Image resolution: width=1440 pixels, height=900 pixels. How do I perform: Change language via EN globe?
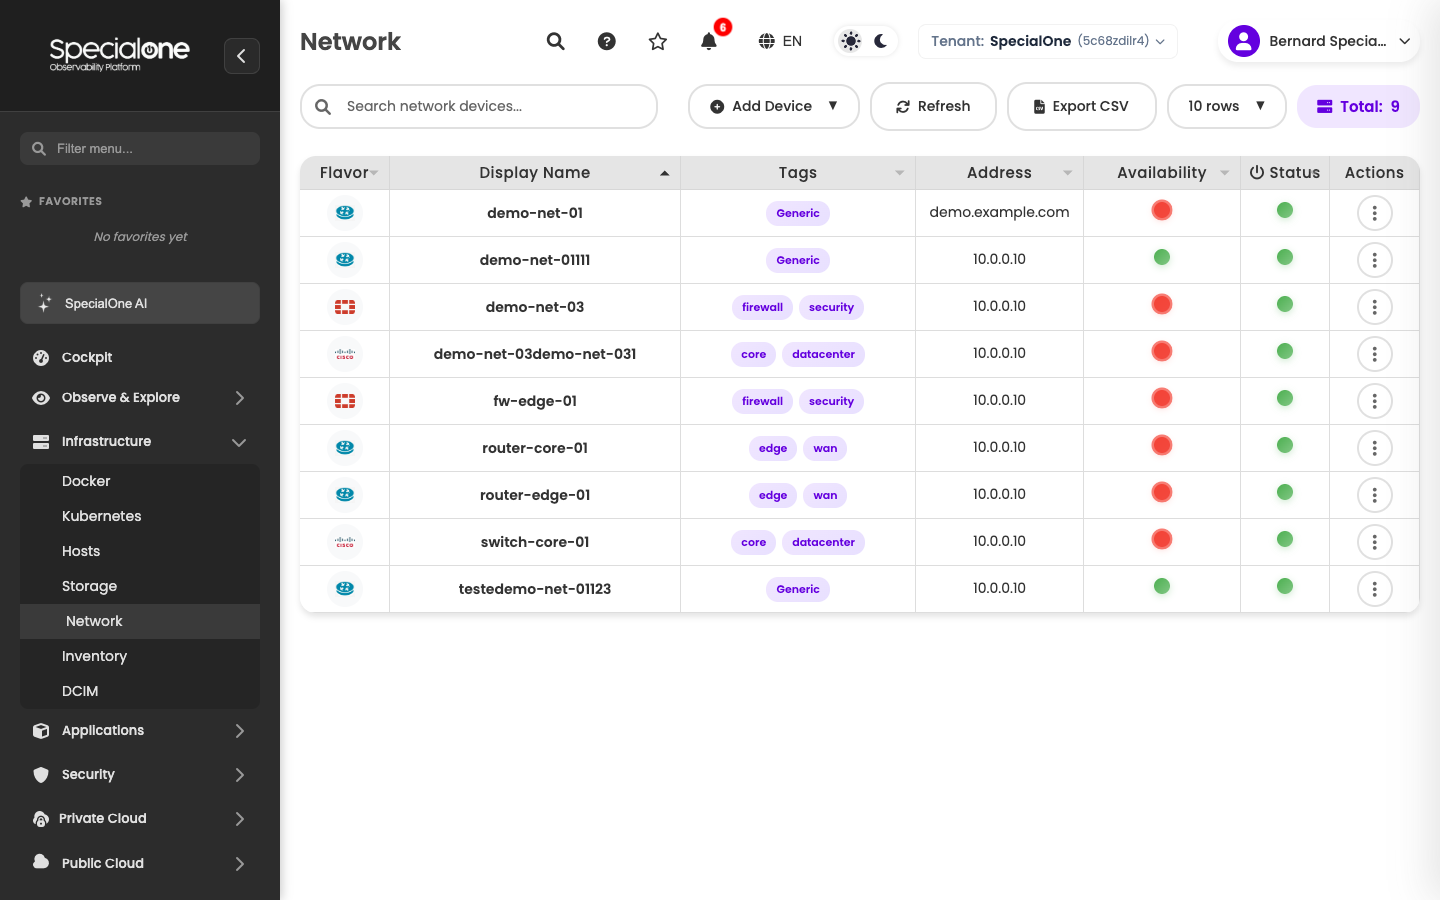pos(780,41)
